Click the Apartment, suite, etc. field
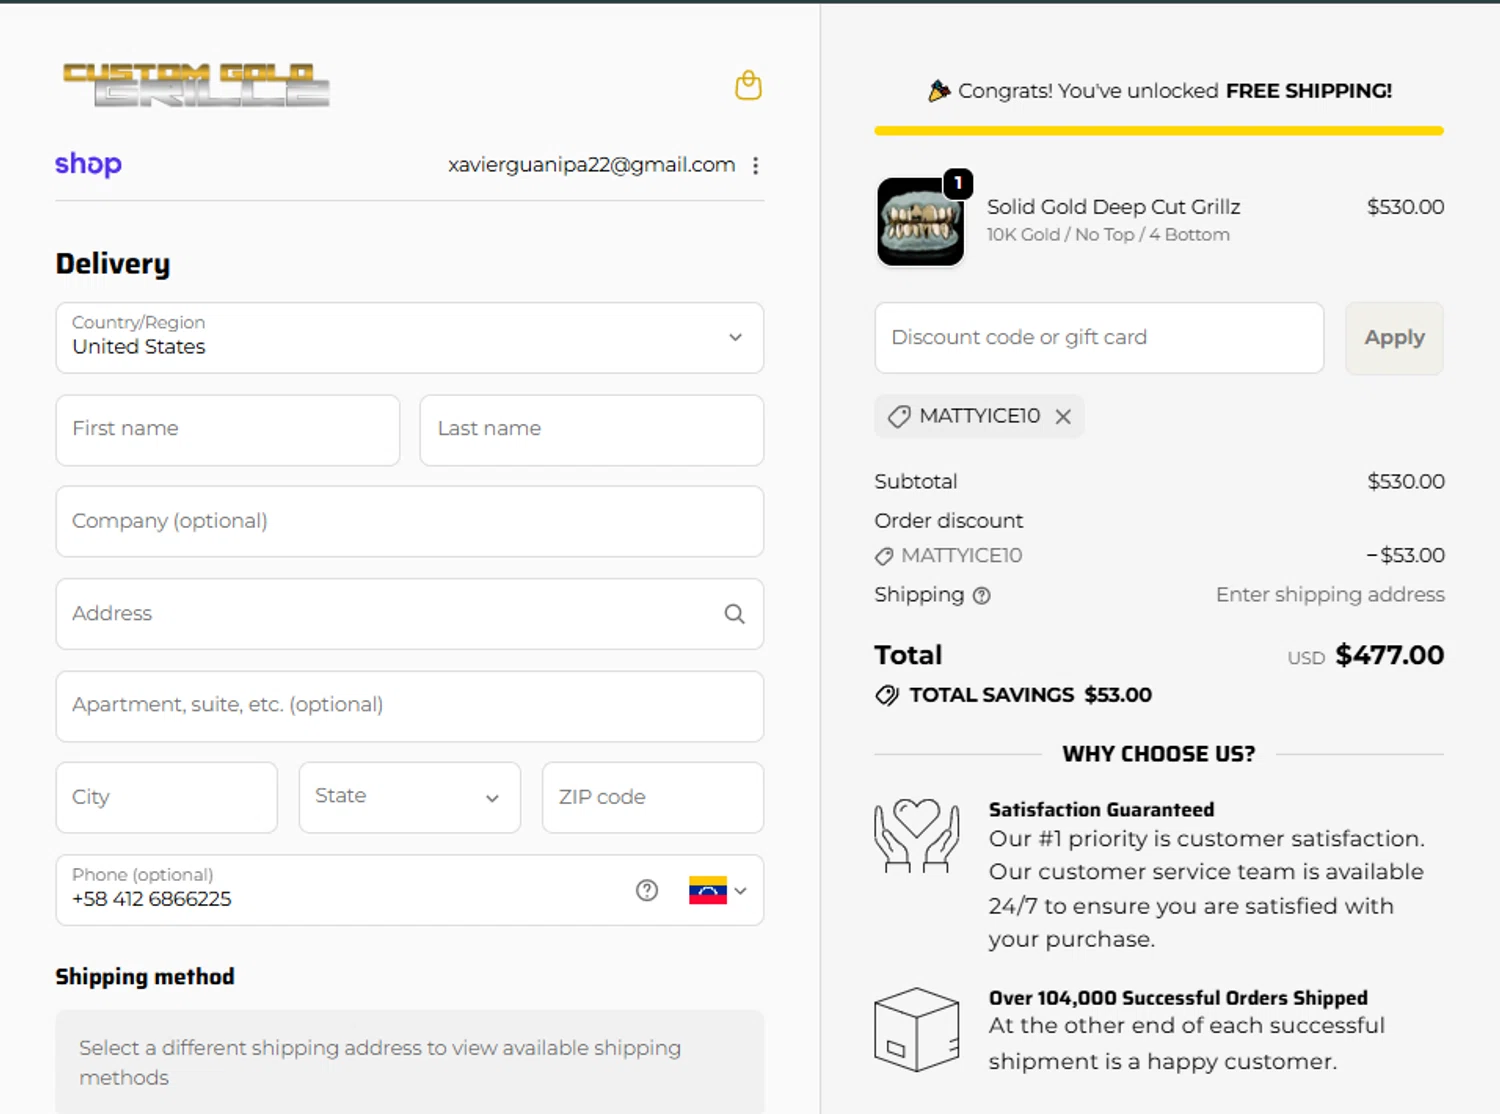Viewport: 1500px width, 1114px height. 410,706
